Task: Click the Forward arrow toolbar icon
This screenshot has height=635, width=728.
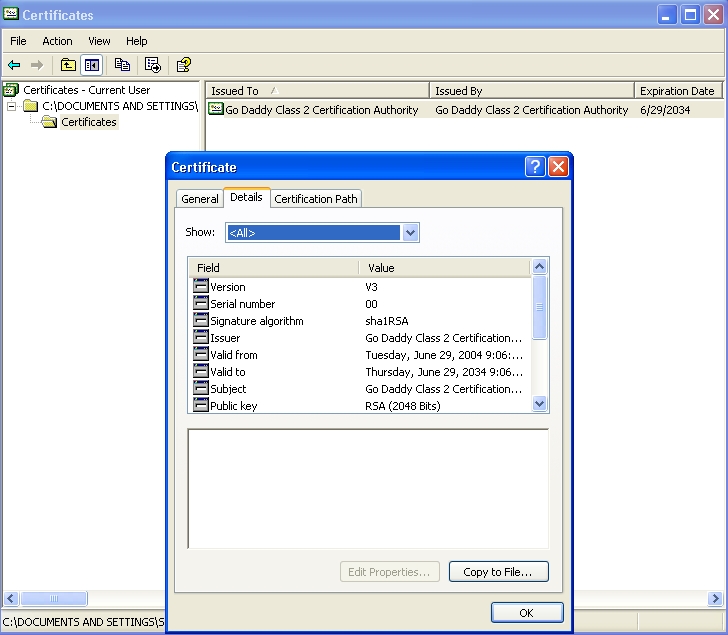Action: point(37,65)
